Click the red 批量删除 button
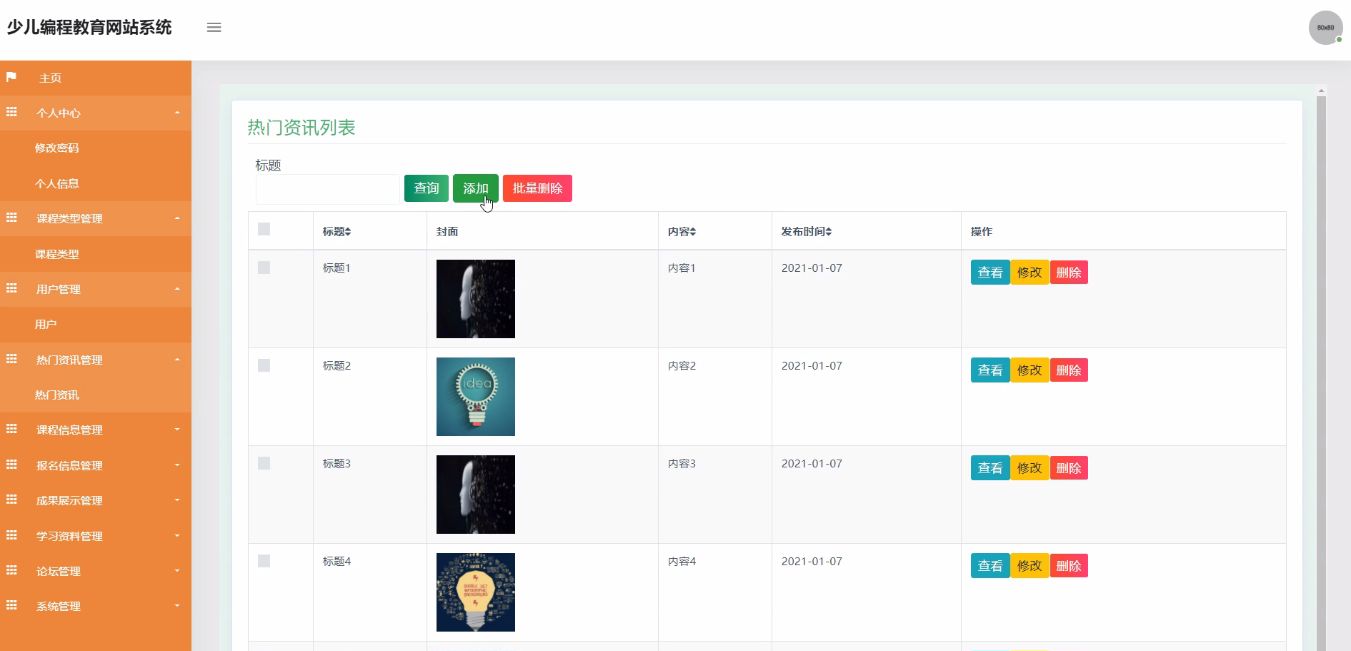Image resolution: width=1351 pixels, height=651 pixels. (537, 188)
